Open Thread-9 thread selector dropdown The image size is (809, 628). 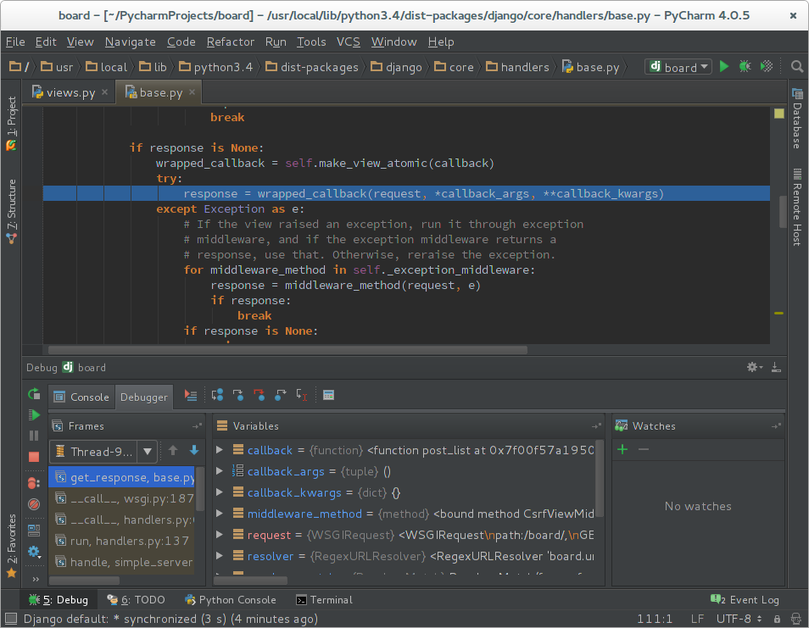pyautogui.click(x=103, y=452)
